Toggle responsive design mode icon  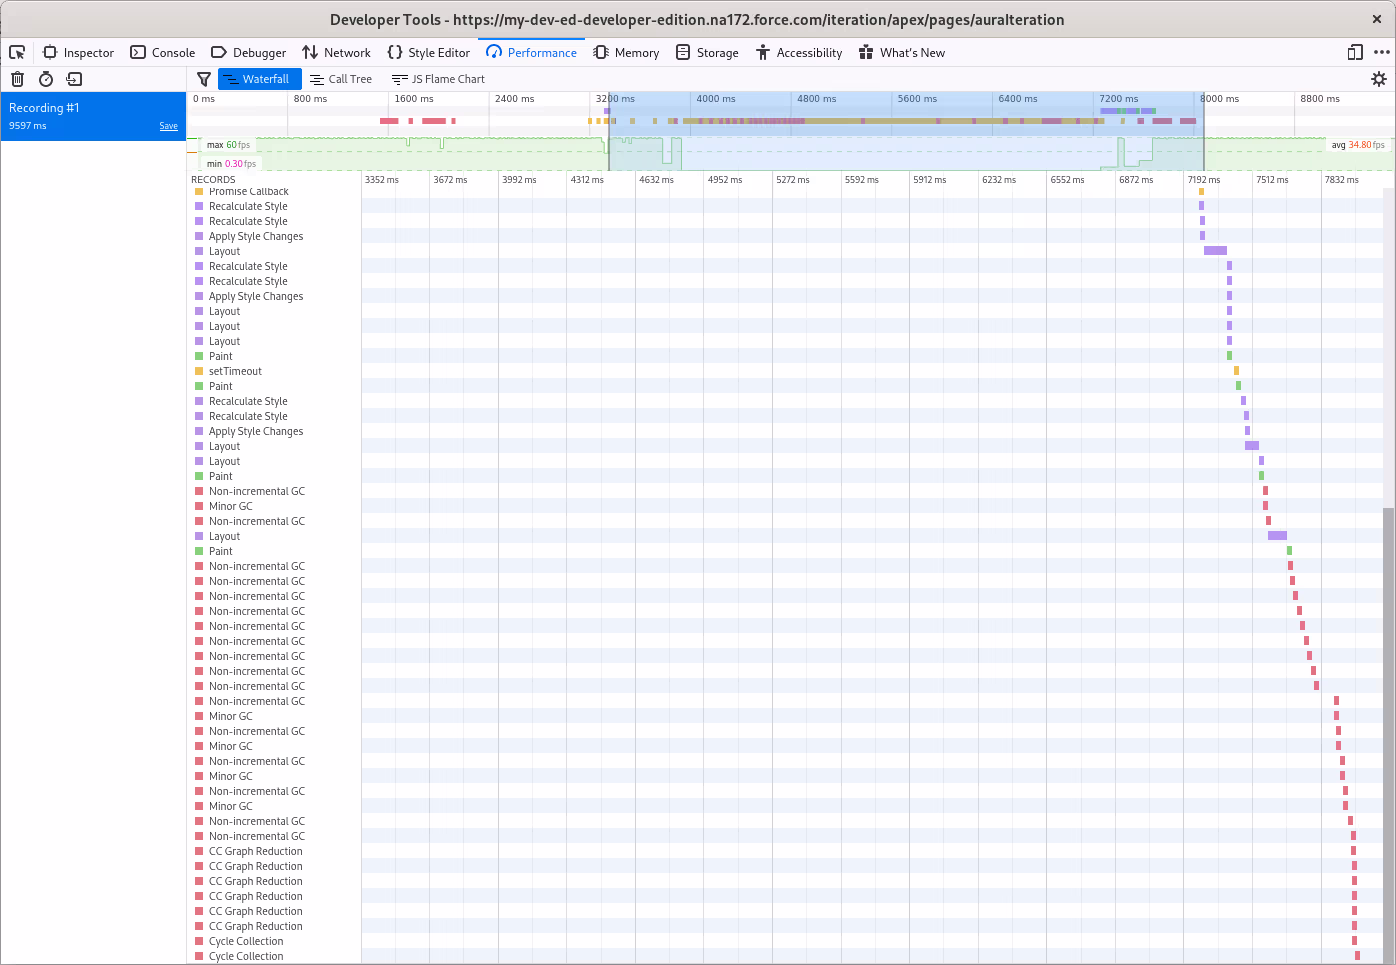point(1355,52)
